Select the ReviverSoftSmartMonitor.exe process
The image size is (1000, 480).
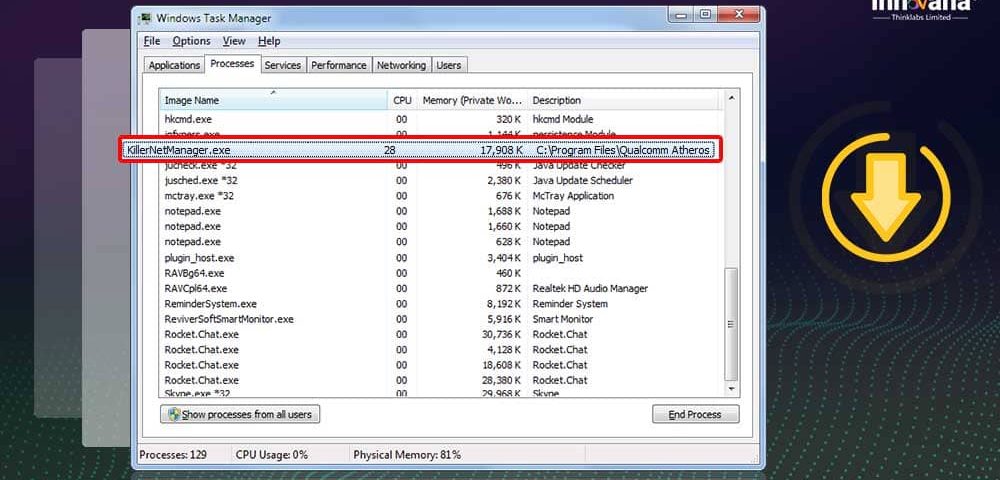[x=440, y=319]
